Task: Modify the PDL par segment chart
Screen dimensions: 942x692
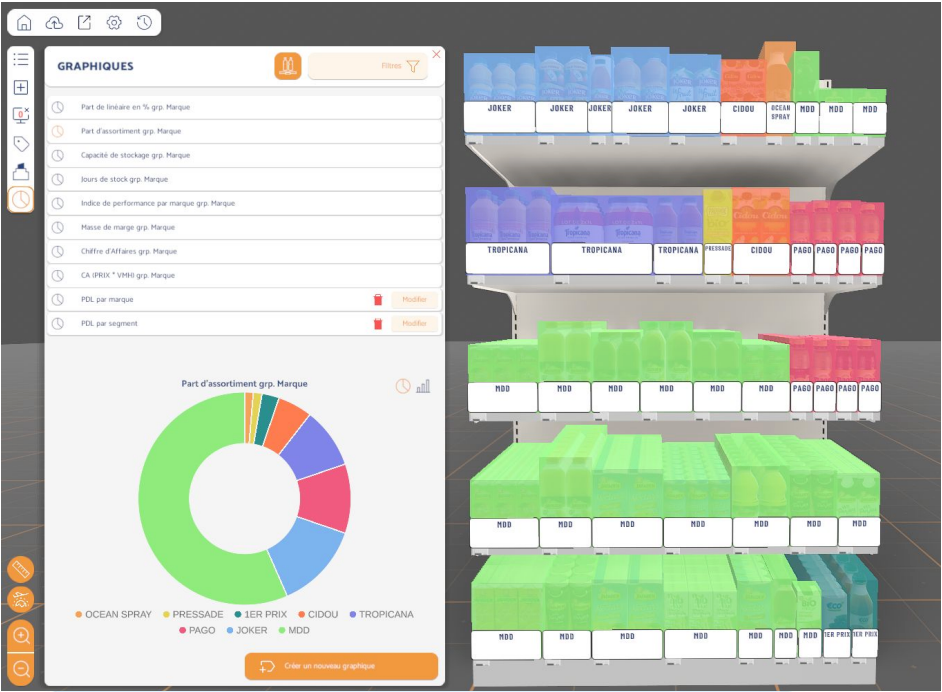Action: (x=415, y=323)
